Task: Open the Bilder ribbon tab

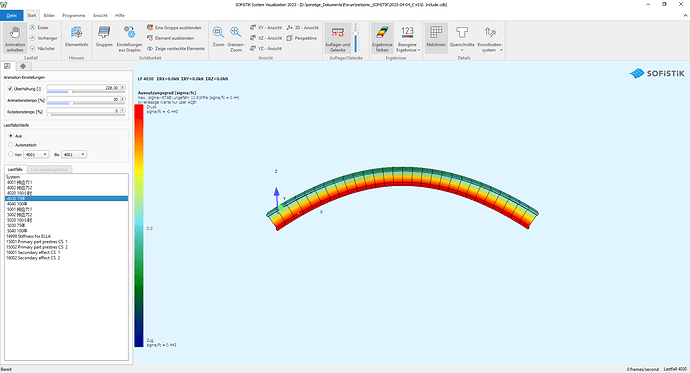Action: [x=49, y=15]
